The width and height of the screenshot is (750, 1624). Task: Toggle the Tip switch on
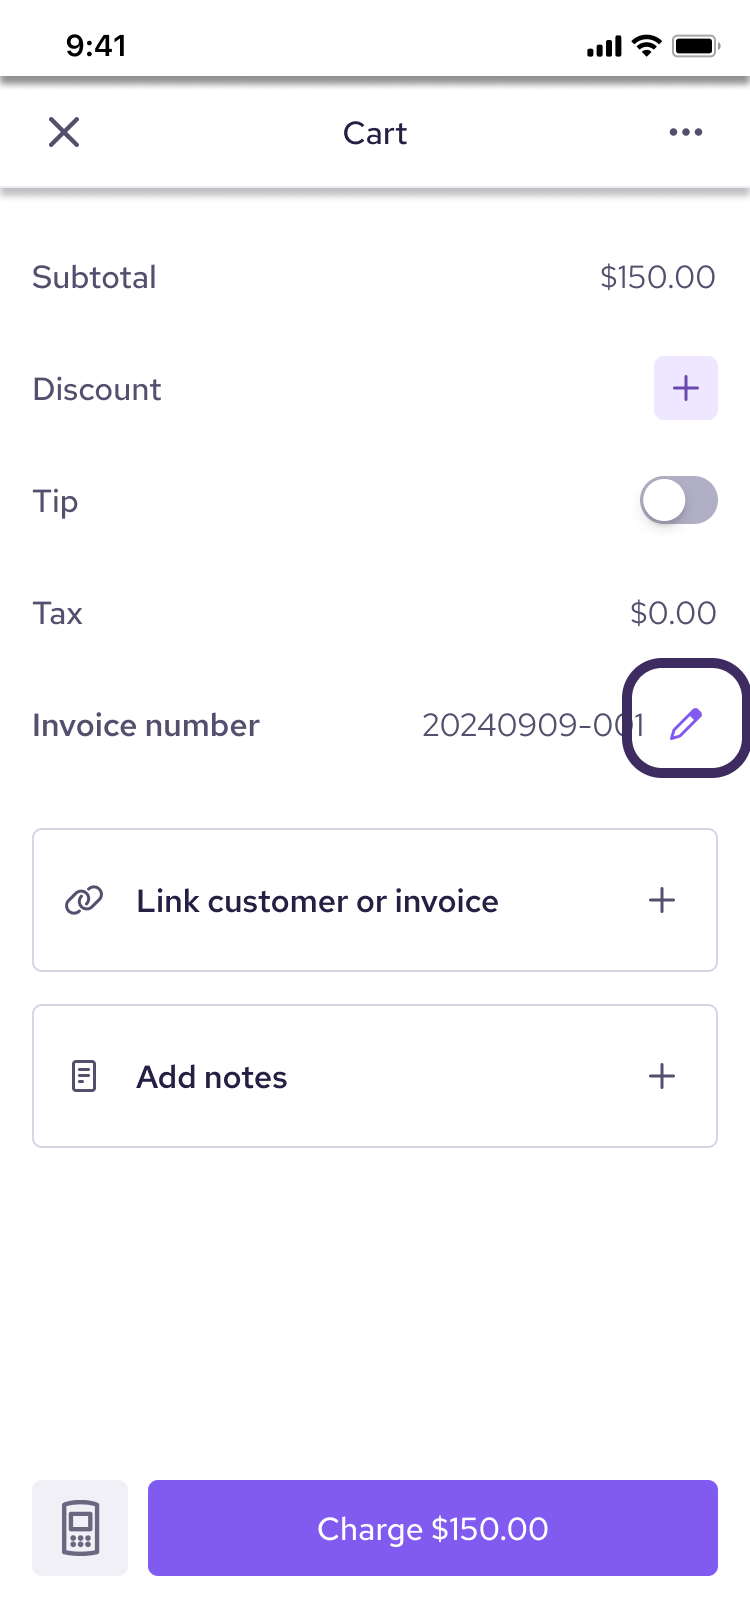[679, 500]
